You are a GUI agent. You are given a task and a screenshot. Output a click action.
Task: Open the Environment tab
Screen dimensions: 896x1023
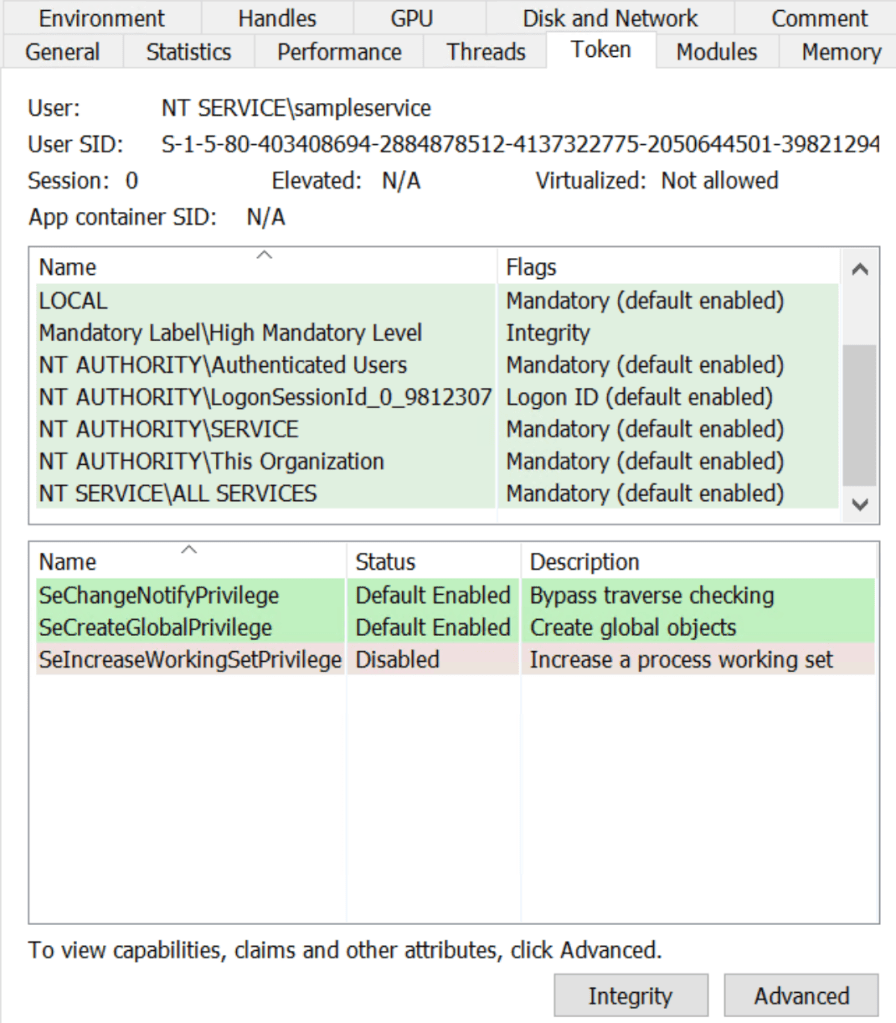click(101, 18)
